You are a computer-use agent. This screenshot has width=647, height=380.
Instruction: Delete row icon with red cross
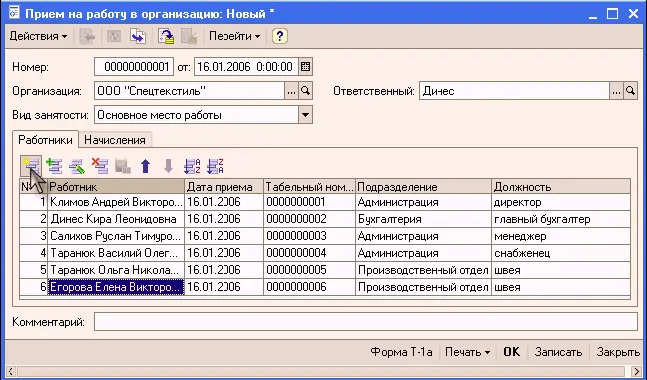[99, 166]
